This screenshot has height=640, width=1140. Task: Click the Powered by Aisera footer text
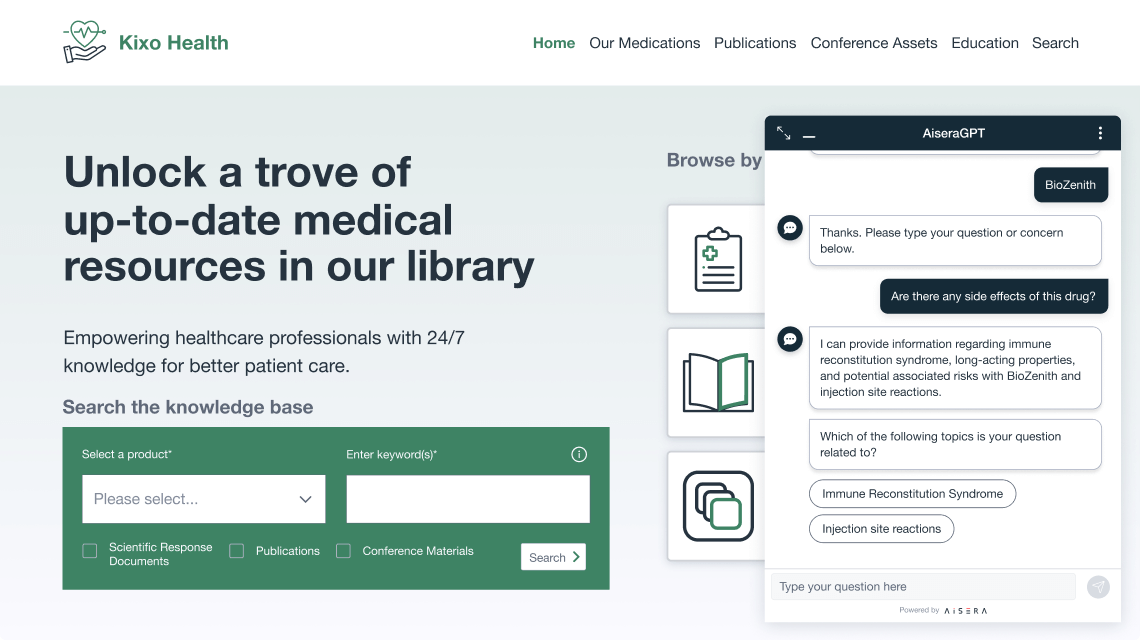(943, 610)
